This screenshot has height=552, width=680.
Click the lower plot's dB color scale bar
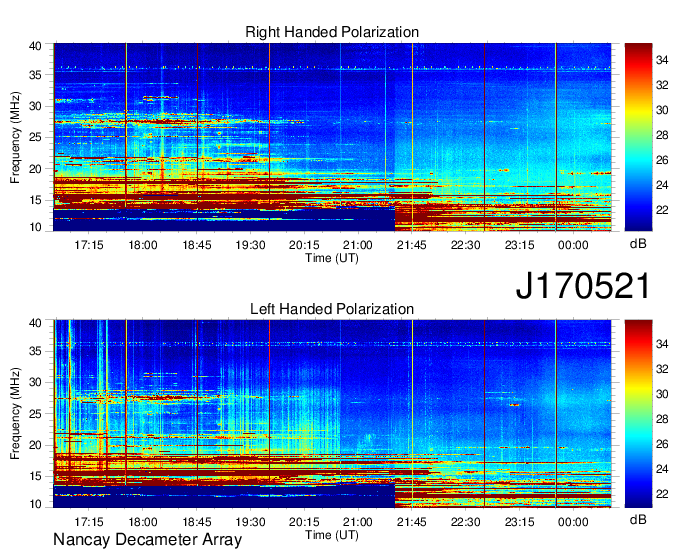[638, 414]
